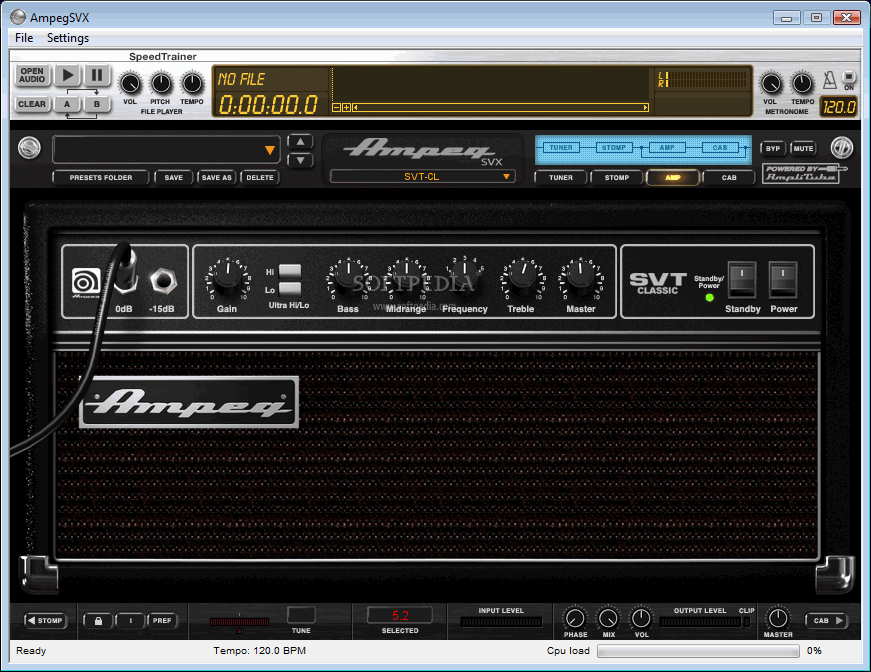
Task: Click the round IK logo icon at right
Action: [x=842, y=148]
